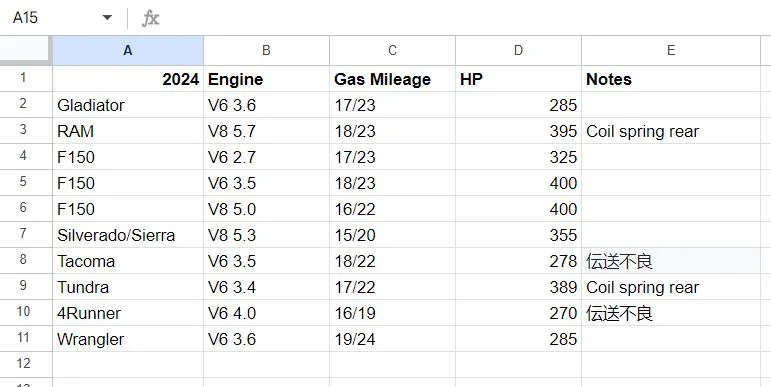771x387 pixels.
Task: Click the F150 cell in row 6
Action: [128, 209]
